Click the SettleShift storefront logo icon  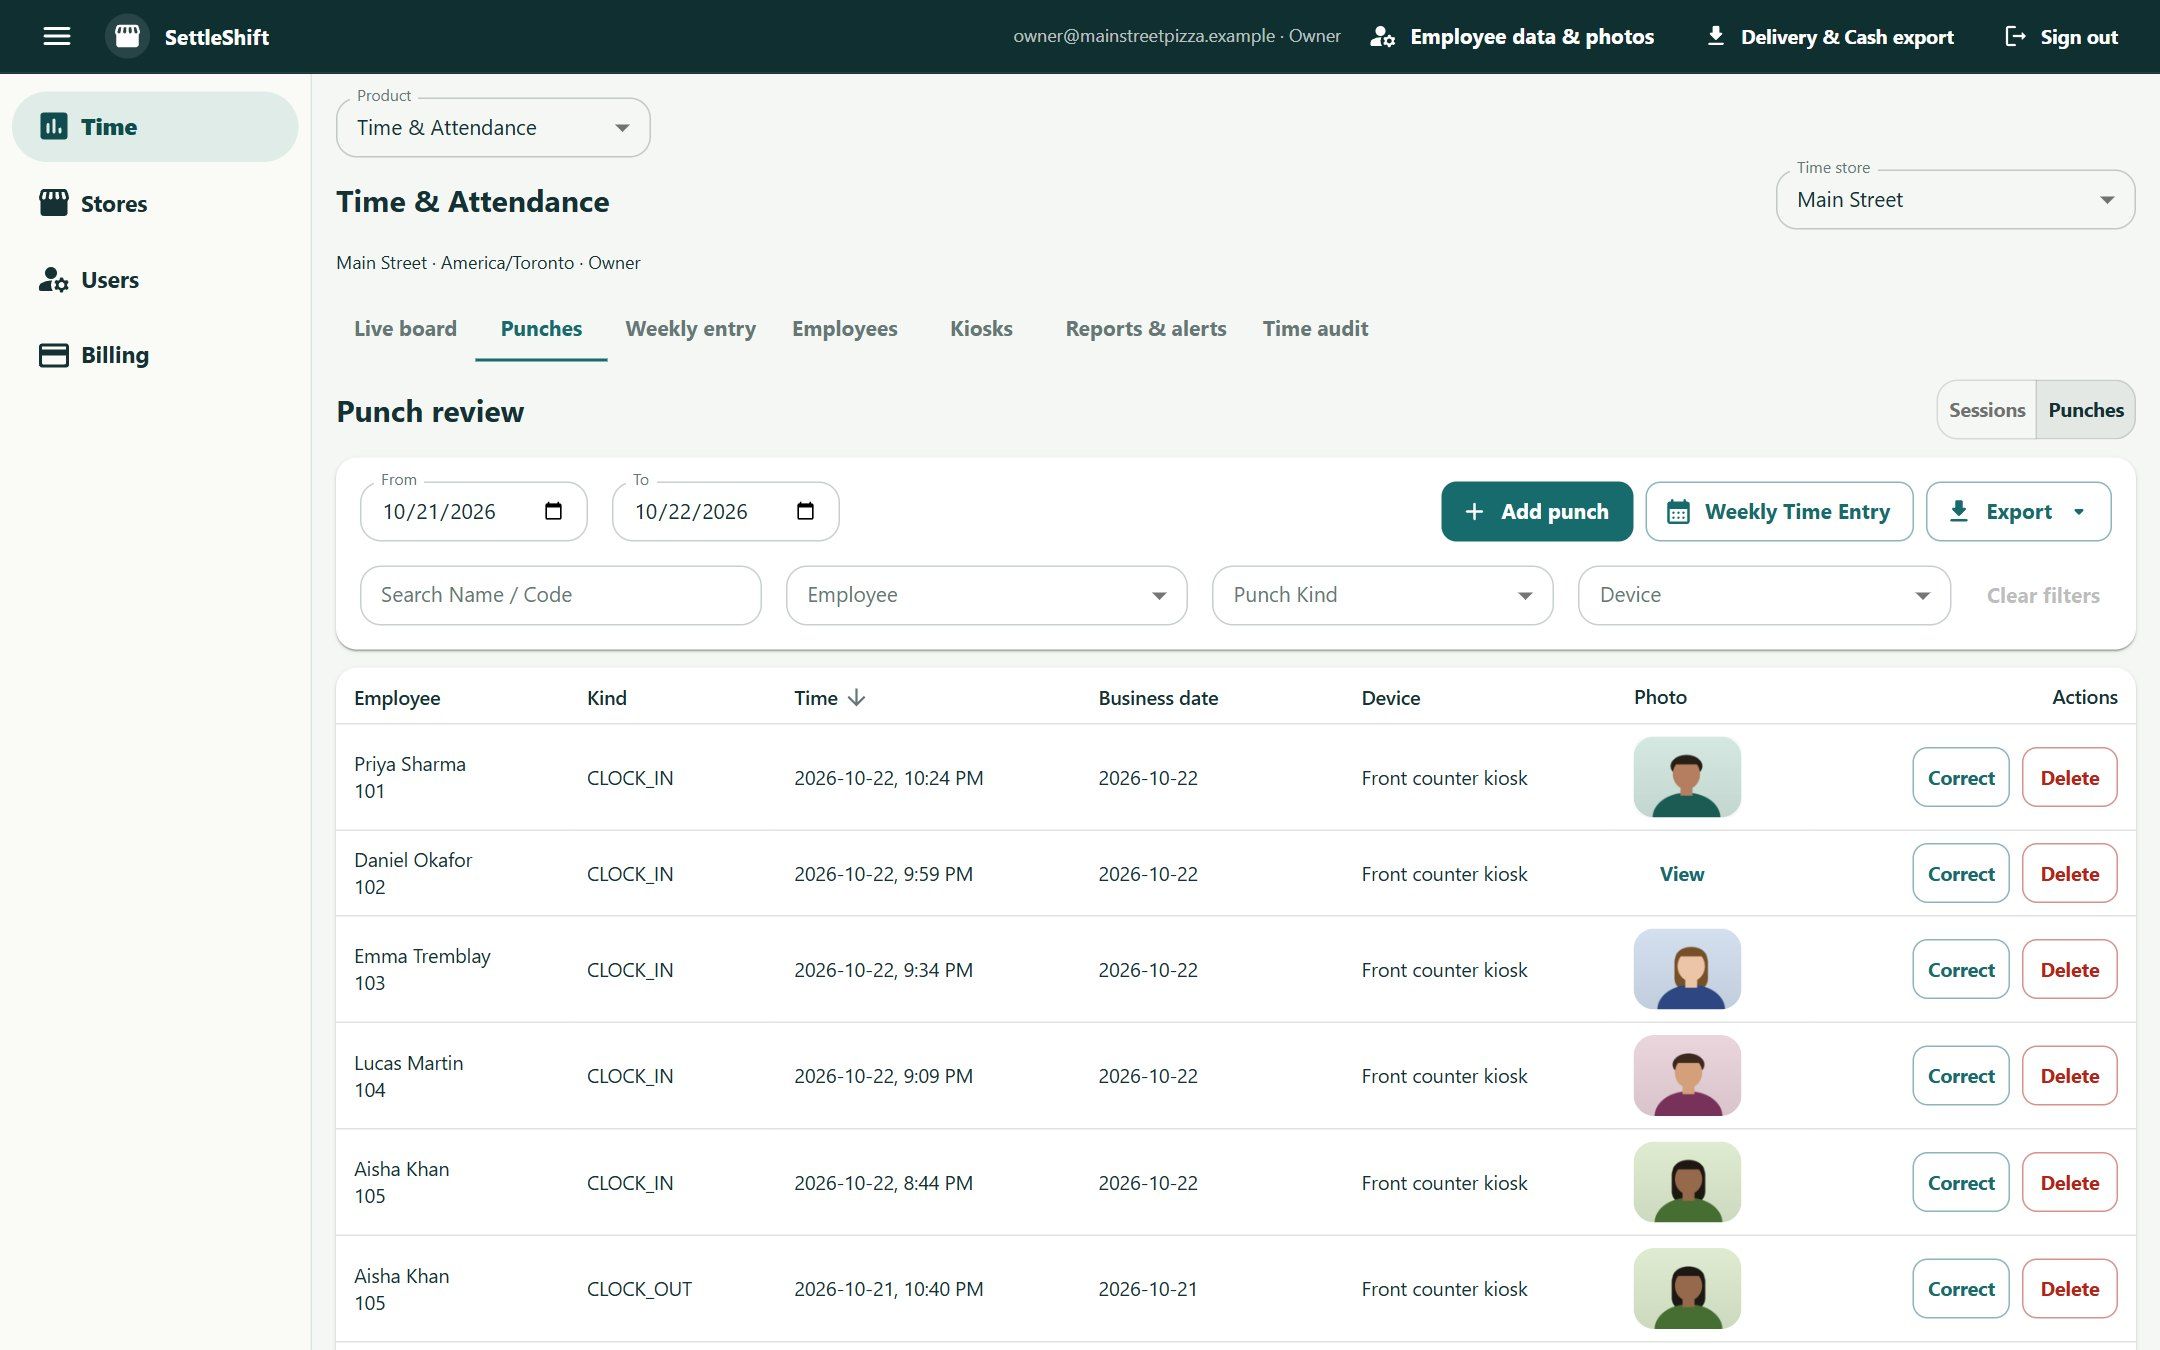click(x=127, y=37)
